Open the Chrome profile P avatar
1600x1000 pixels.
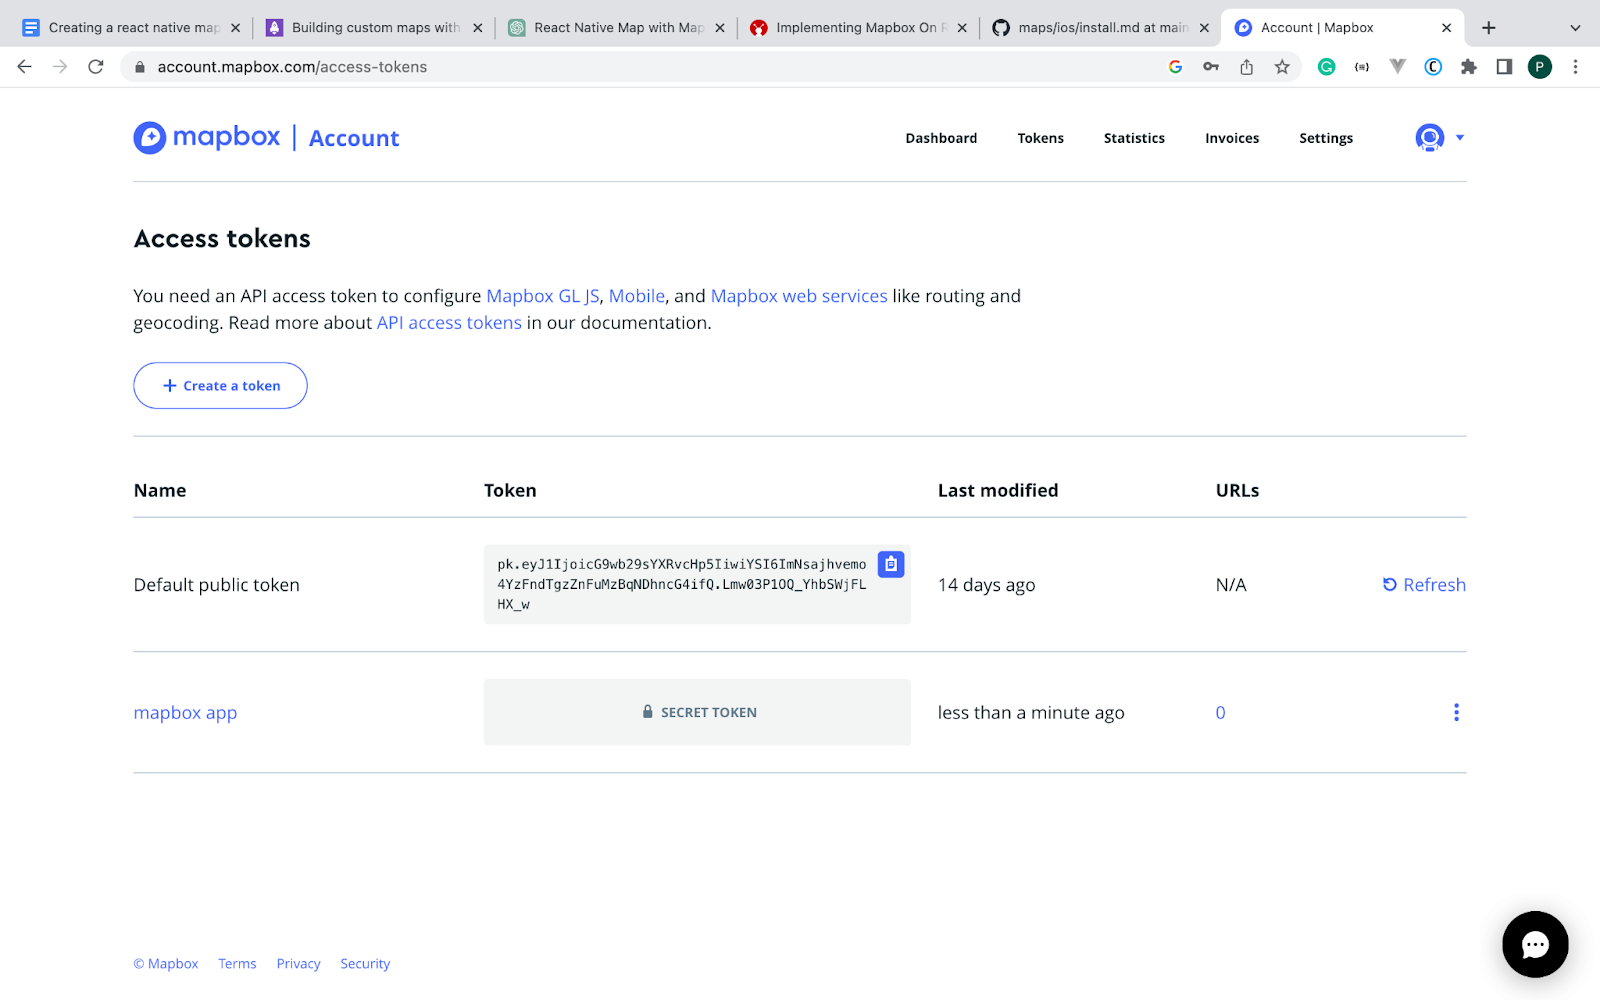coord(1540,67)
